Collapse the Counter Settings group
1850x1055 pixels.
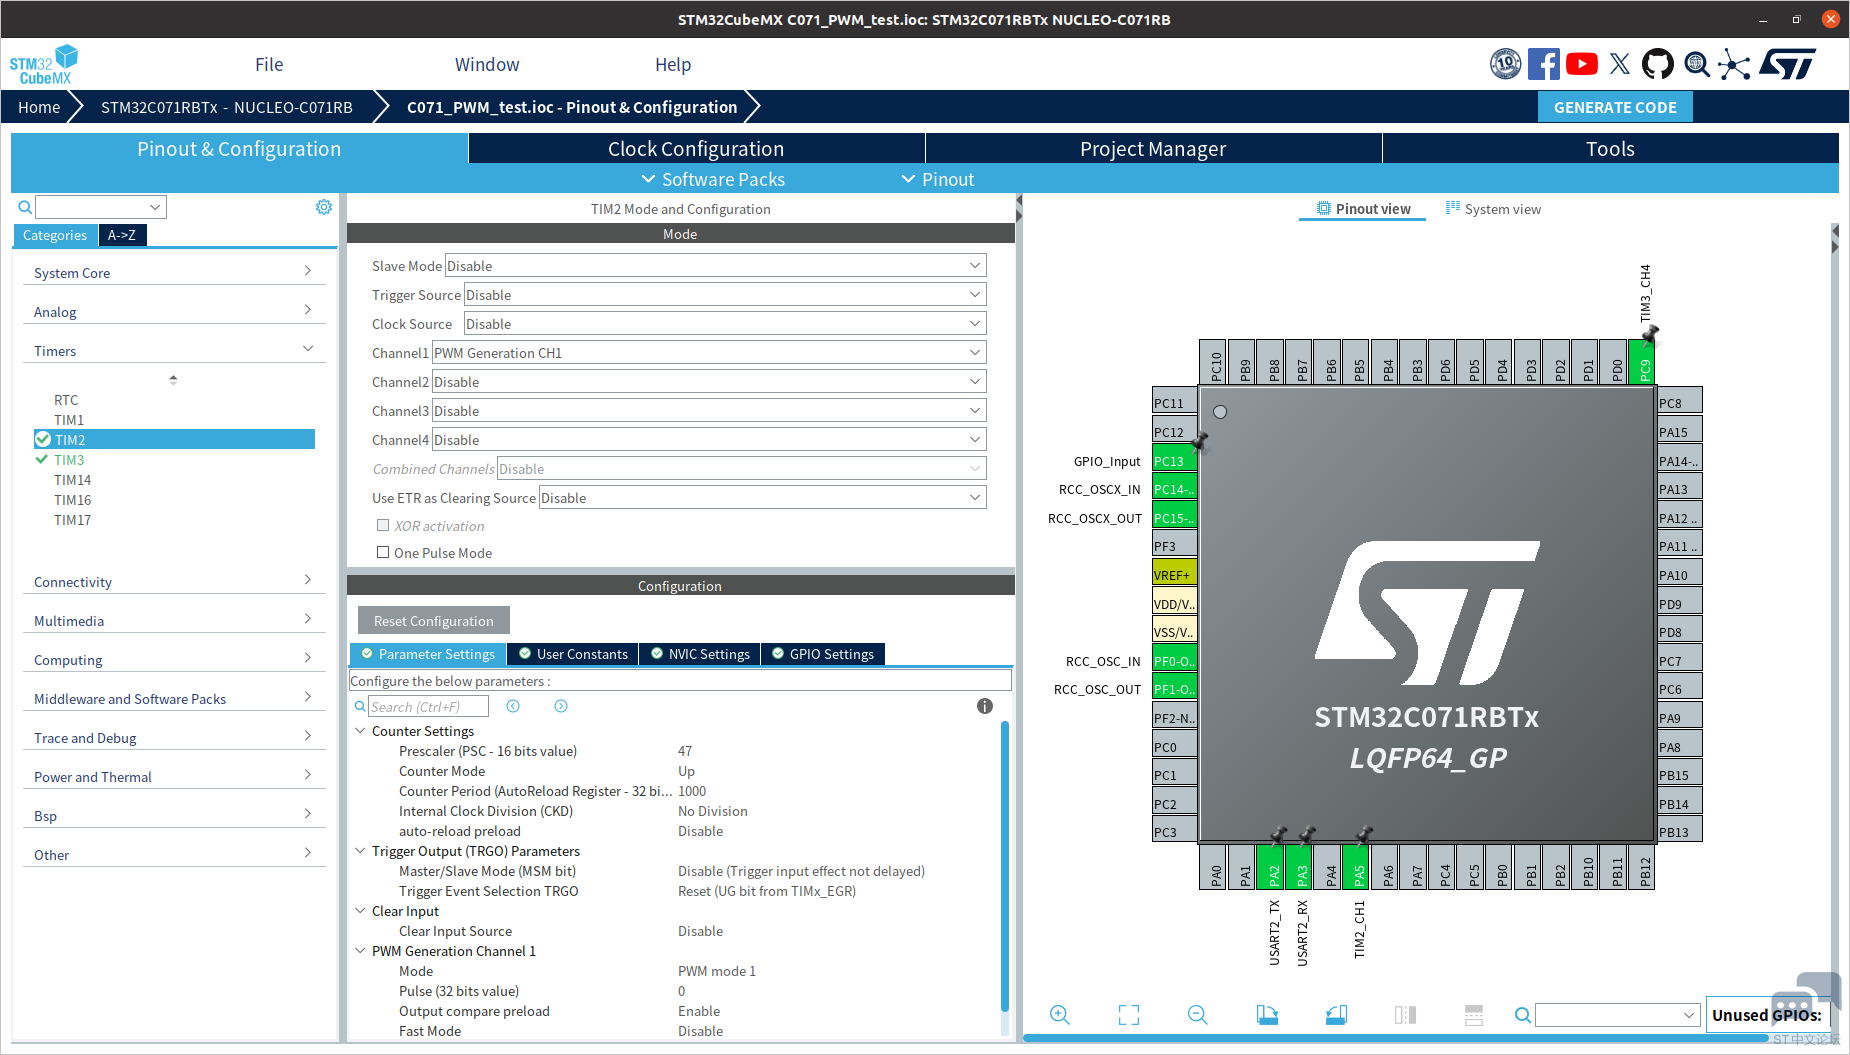(360, 731)
